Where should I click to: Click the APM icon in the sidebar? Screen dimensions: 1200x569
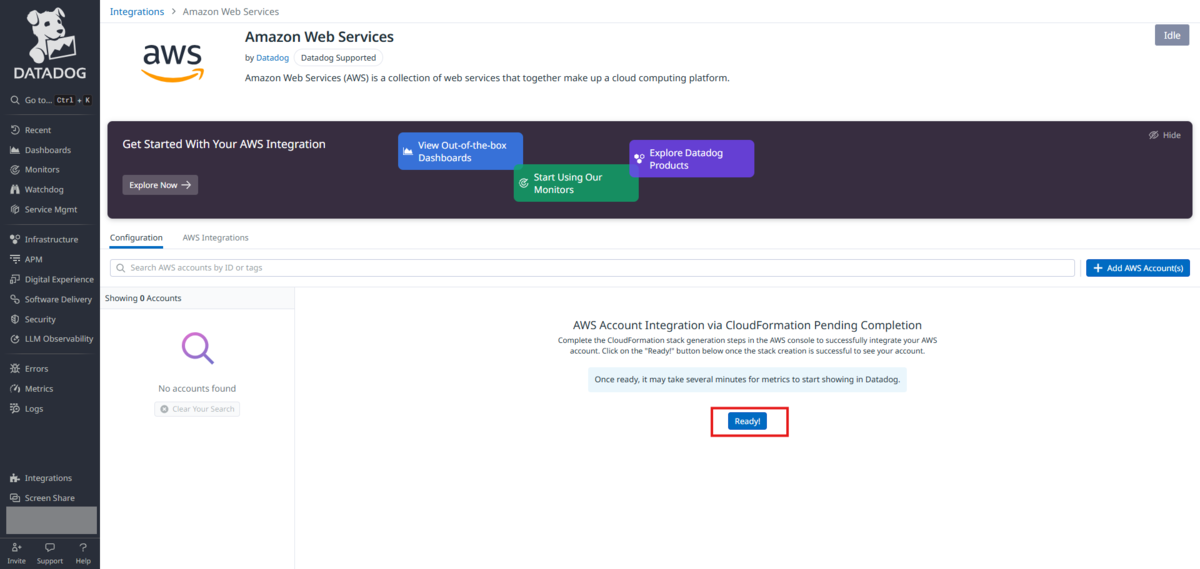15,260
